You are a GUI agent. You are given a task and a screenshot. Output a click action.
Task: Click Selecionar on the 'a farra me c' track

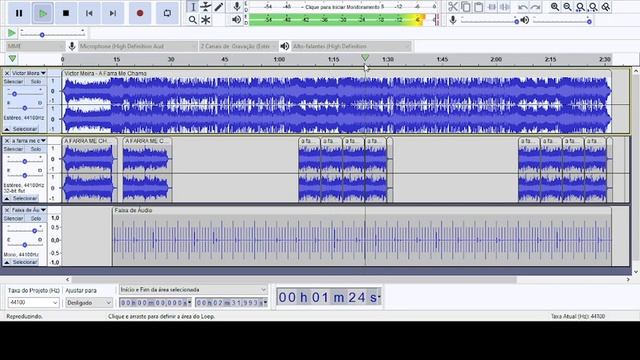(25, 198)
